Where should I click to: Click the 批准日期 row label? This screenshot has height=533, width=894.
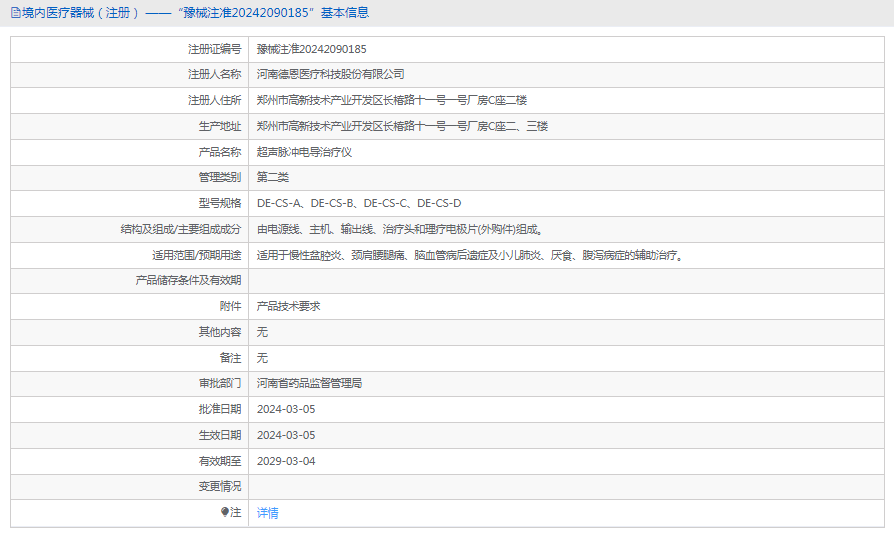tap(220, 409)
